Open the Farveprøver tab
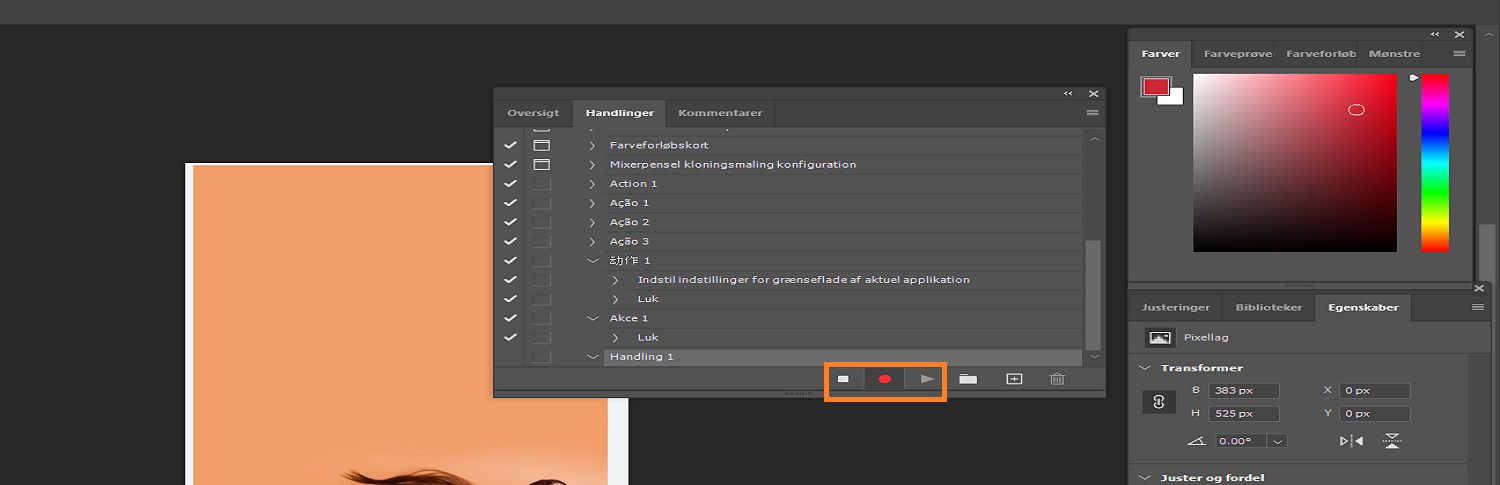 click(1237, 54)
